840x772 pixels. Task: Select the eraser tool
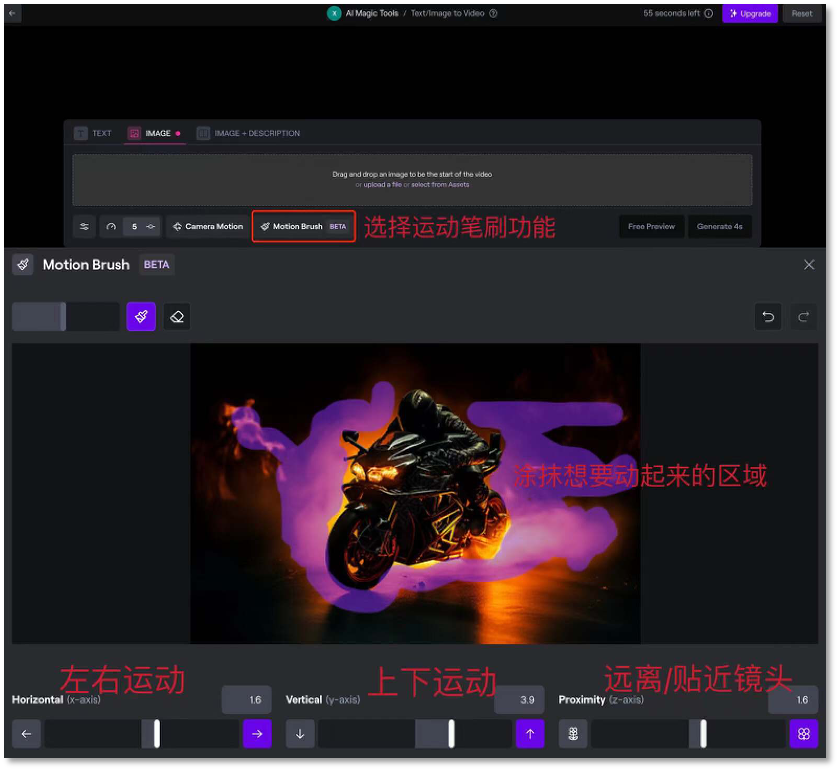pos(177,317)
